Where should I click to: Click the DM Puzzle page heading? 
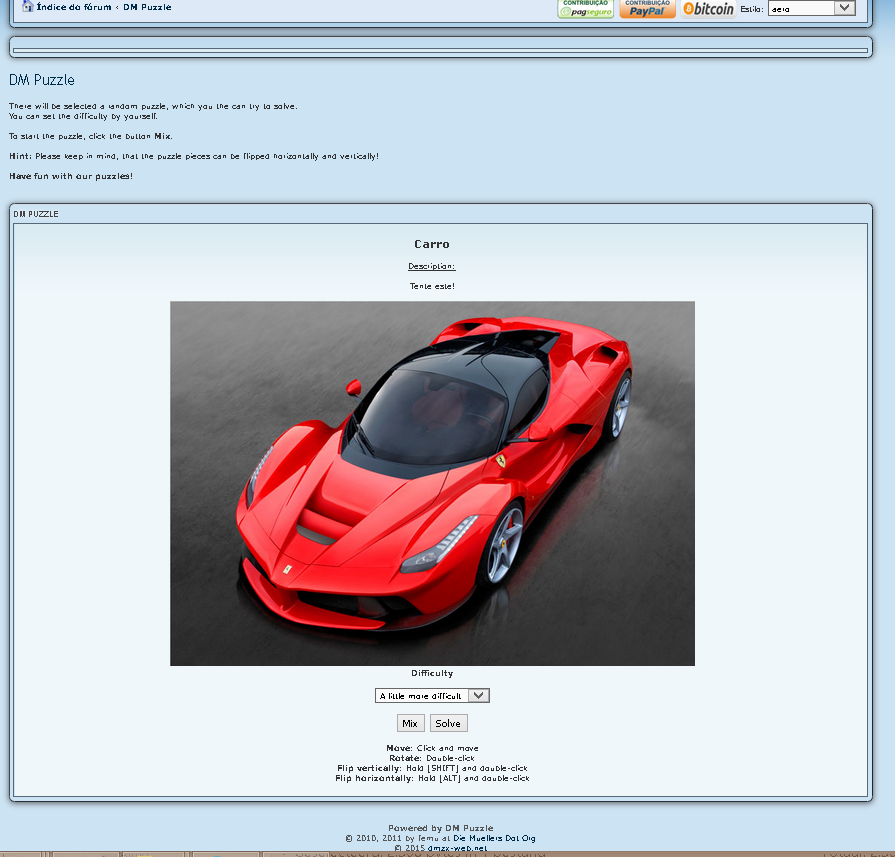(42, 80)
